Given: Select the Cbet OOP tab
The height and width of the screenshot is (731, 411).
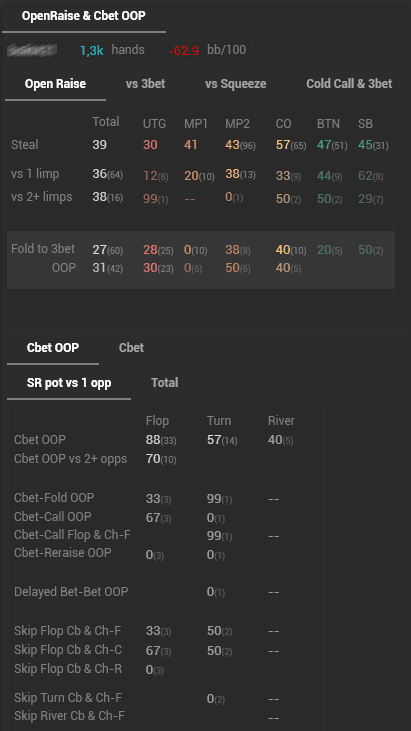Looking at the screenshot, I should (53, 348).
